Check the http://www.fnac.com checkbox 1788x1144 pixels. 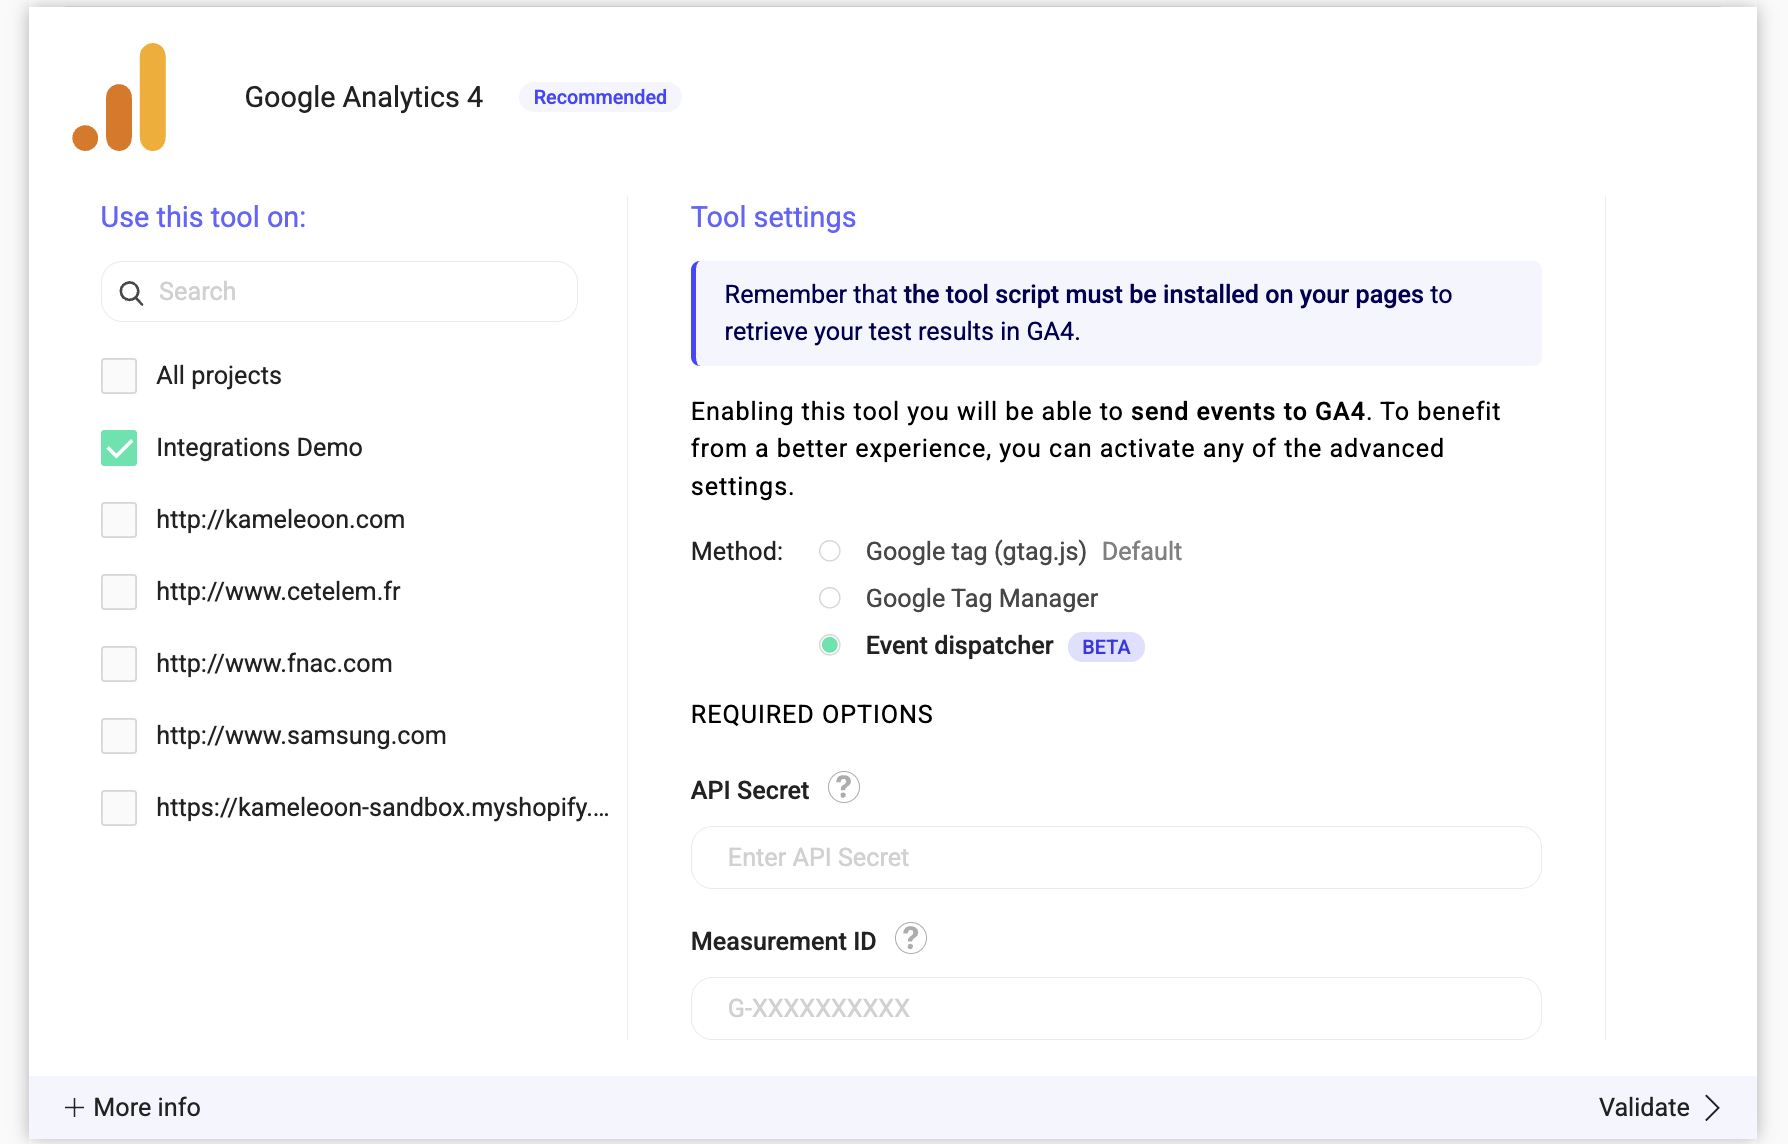(119, 664)
